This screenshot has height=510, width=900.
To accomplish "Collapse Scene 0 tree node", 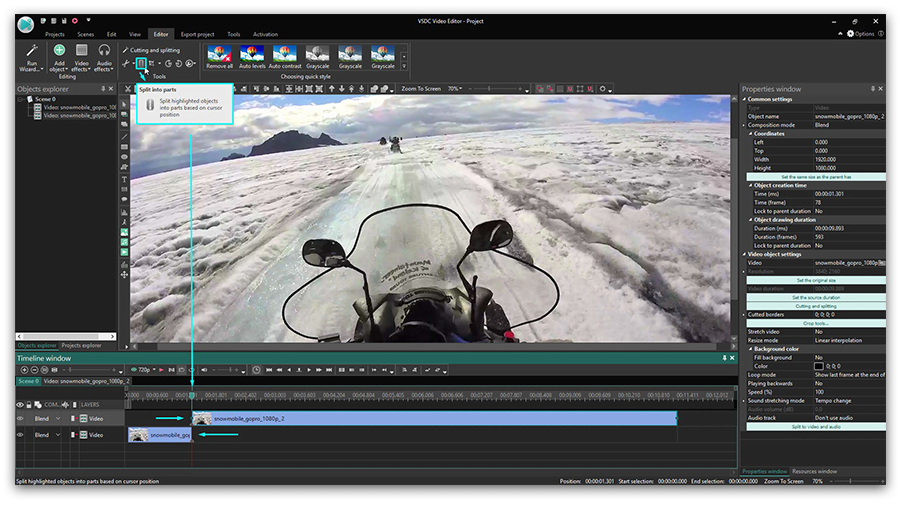I will click(21, 99).
